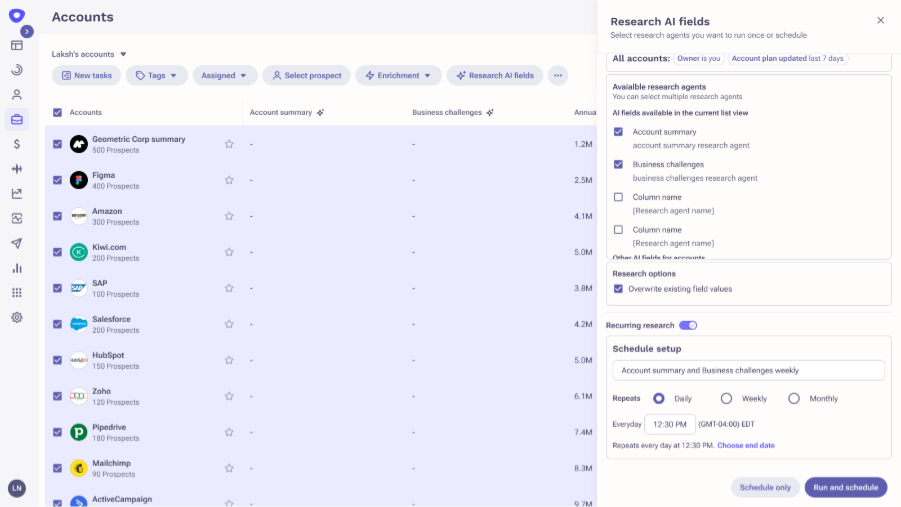Open the Assigned dropdown
Screen dimensions: 901x507
click(x=225, y=75)
